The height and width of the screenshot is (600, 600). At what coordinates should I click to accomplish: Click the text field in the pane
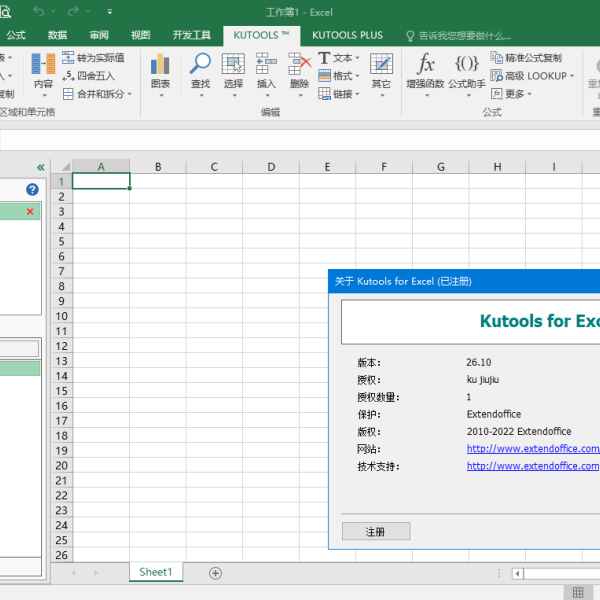coord(19,349)
